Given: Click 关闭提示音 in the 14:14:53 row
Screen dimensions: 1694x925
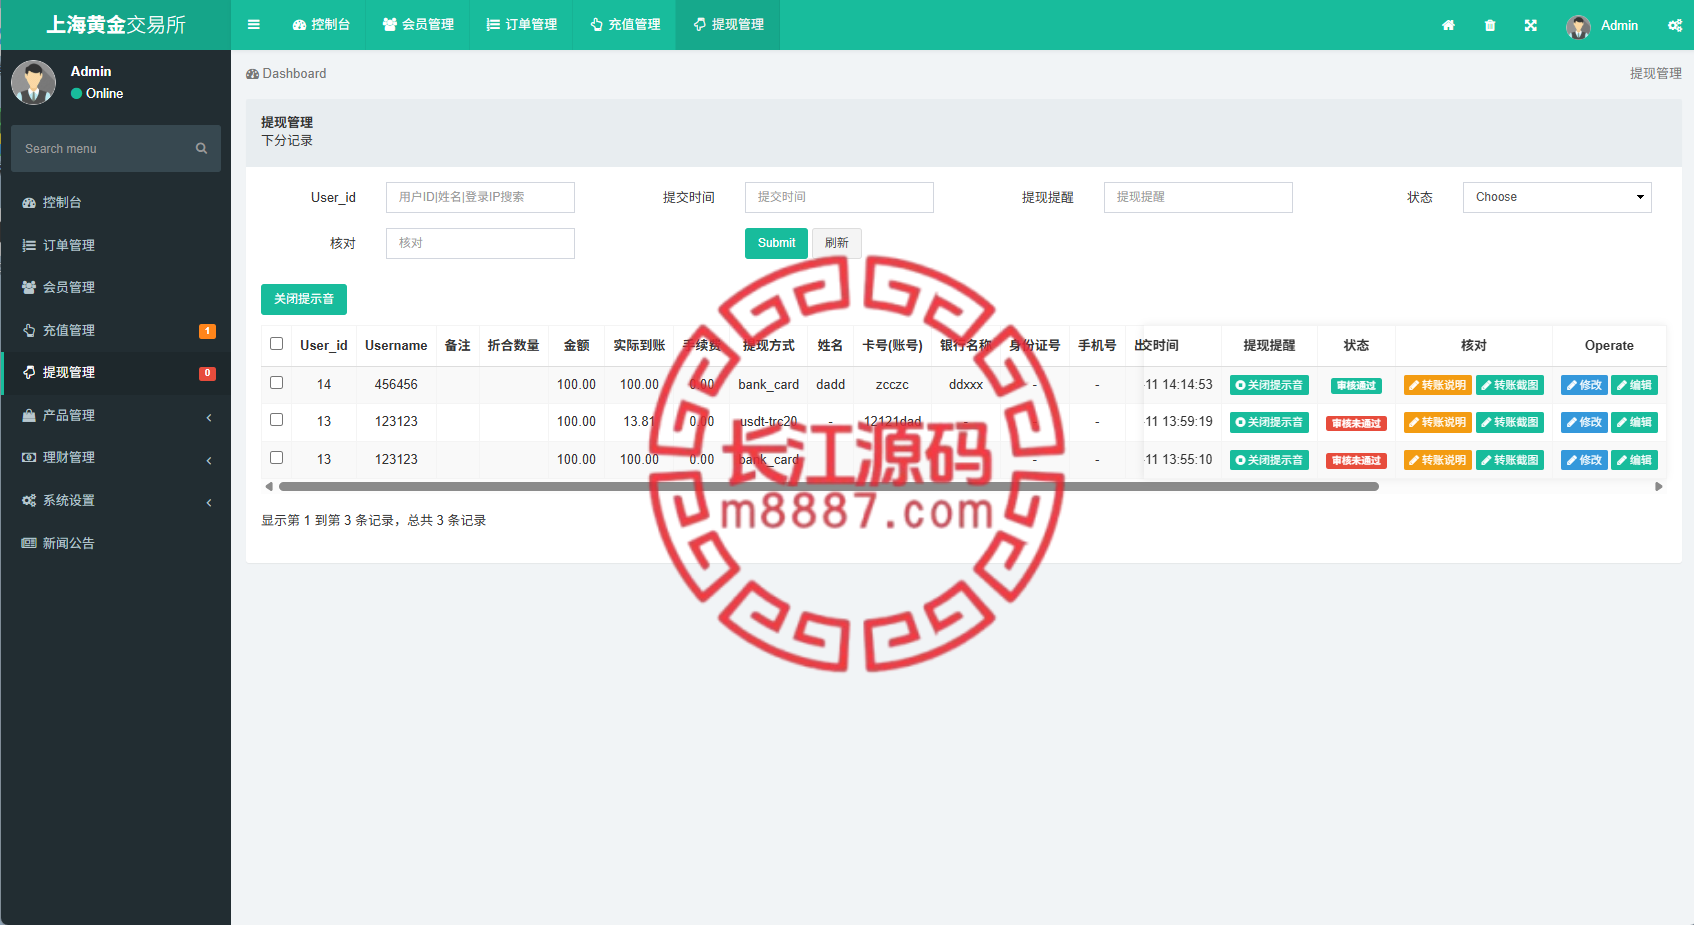Looking at the screenshot, I should coord(1269,385).
